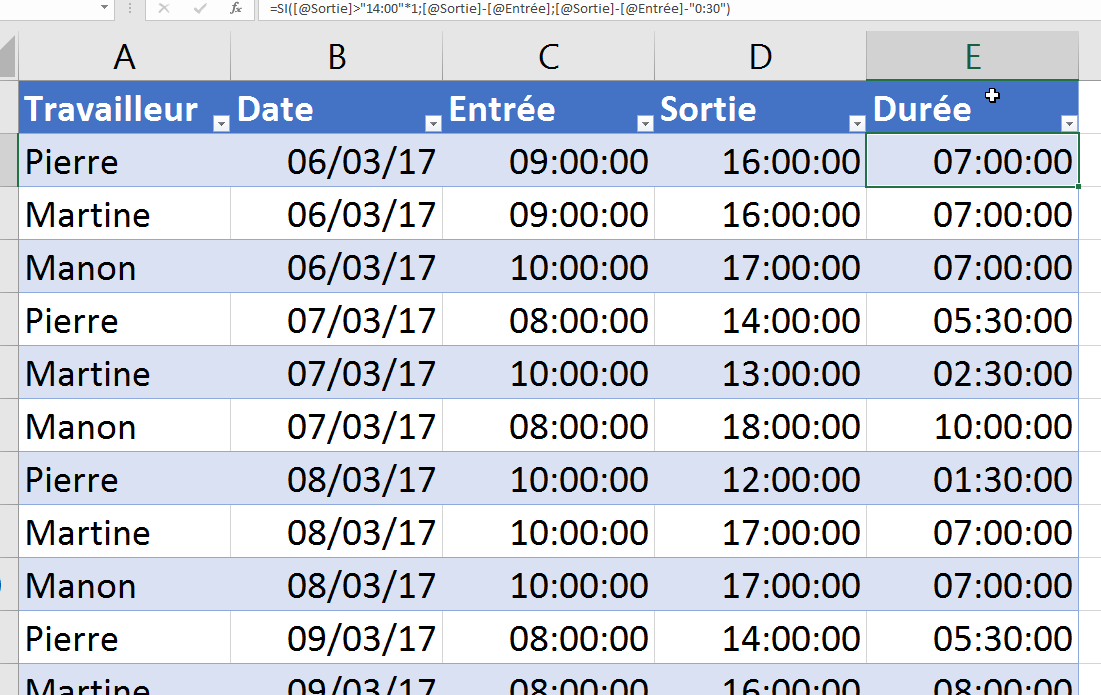
Task: Open the Date column filter dropdown
Action: coord(433,123)
